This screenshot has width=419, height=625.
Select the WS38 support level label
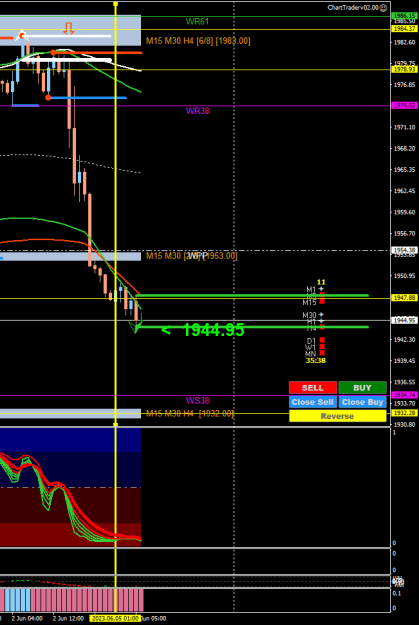tap(197, 401)
